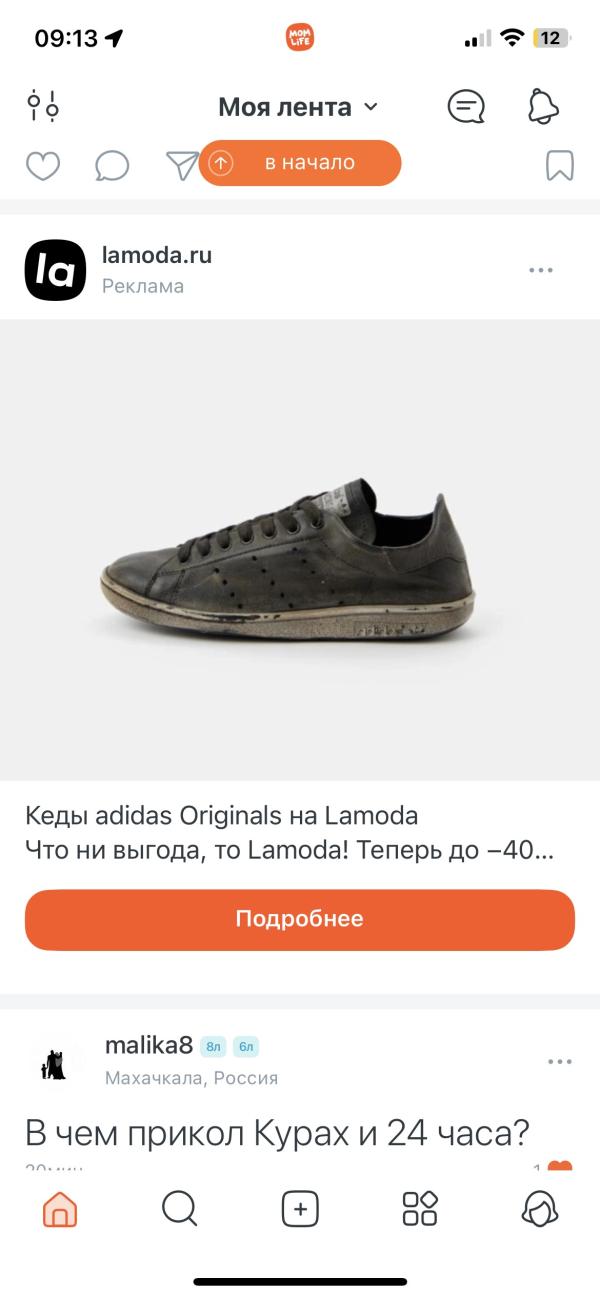
Task: Open the lamoda.ru ad options menu
Action: (541, 270)
